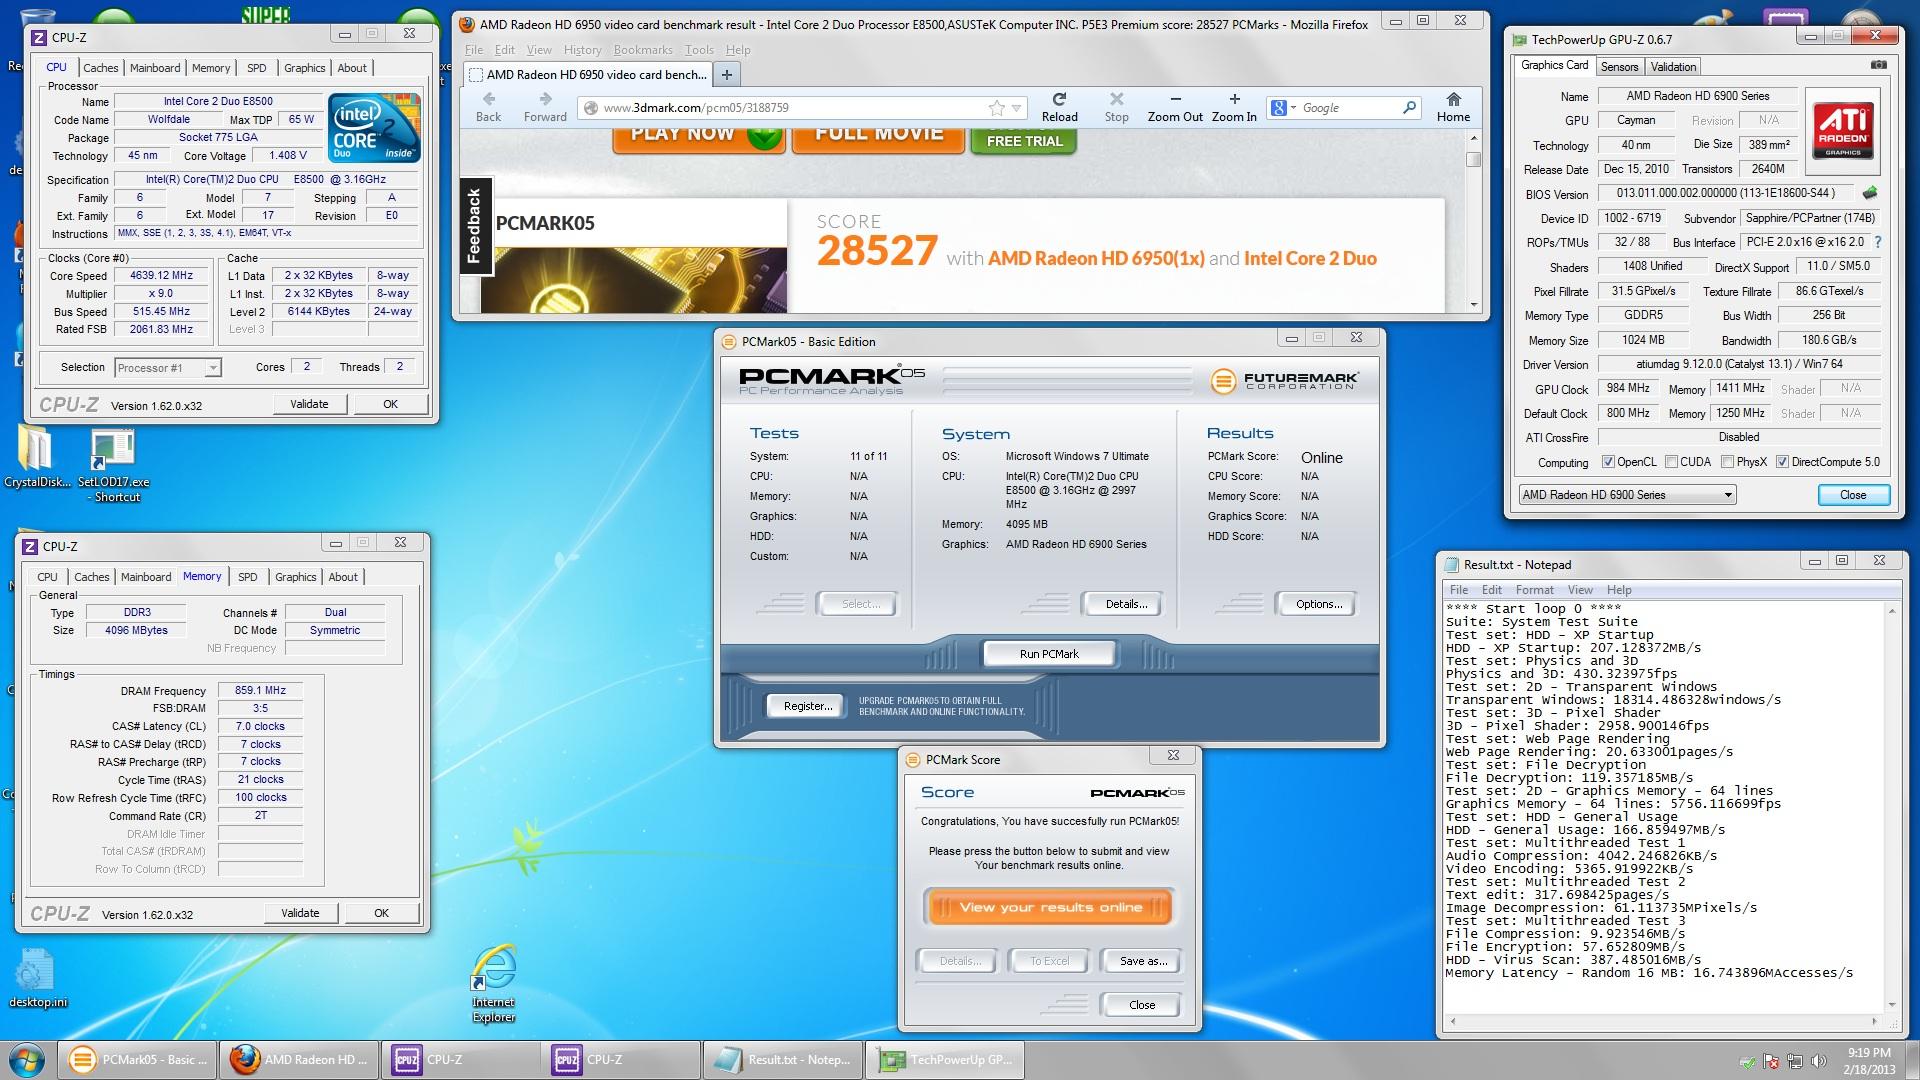Toggle DirectCompute 5.0 checkbox

click(1782, 462)
